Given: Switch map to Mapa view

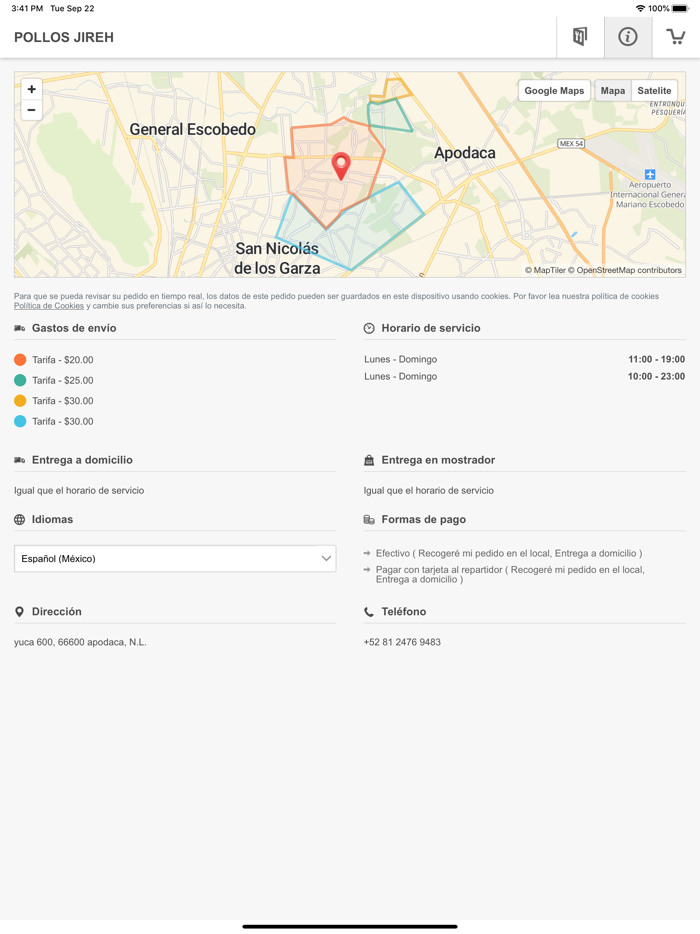Looking at the screenshot, I should pos(612,91).
